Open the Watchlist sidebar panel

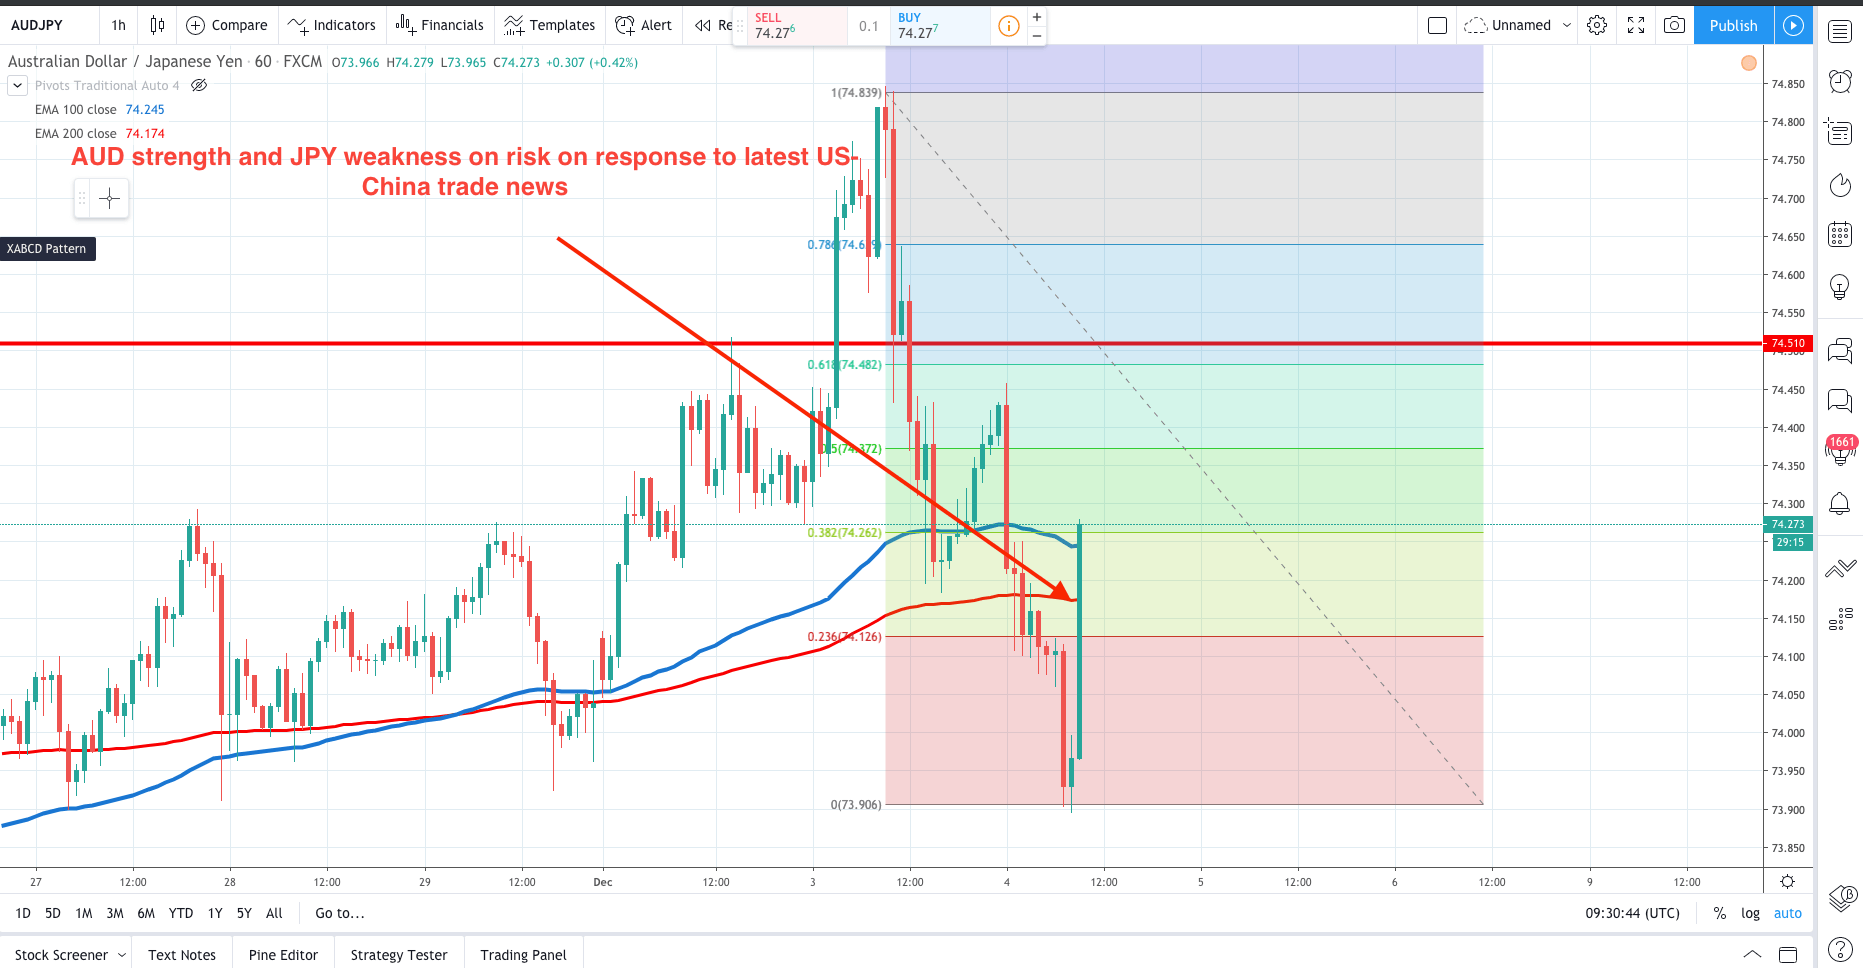click(x=1840, y=31)
